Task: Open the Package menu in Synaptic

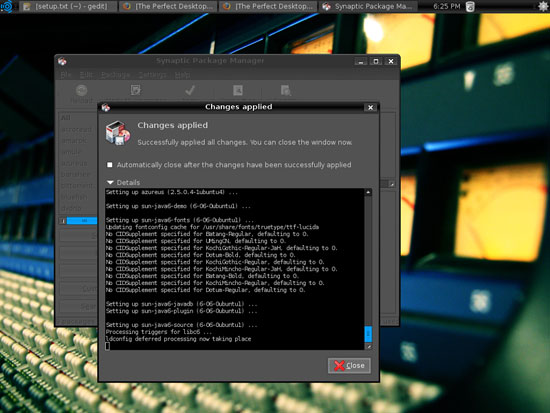Action: 115,75
